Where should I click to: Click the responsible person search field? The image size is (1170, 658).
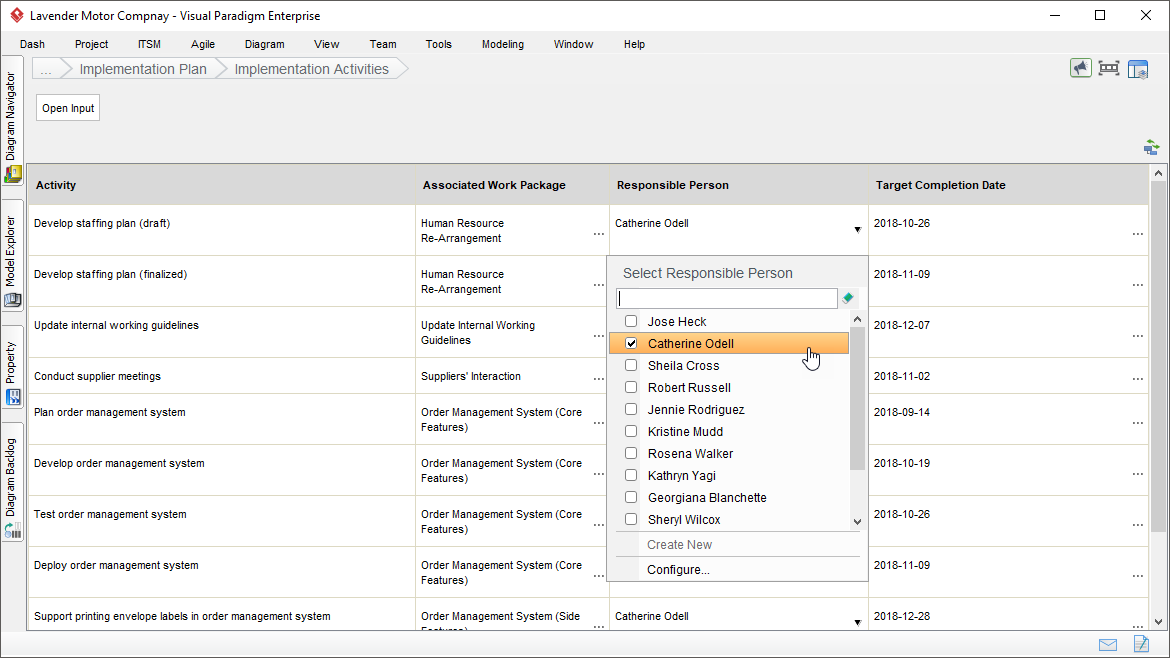pos(727,298)
